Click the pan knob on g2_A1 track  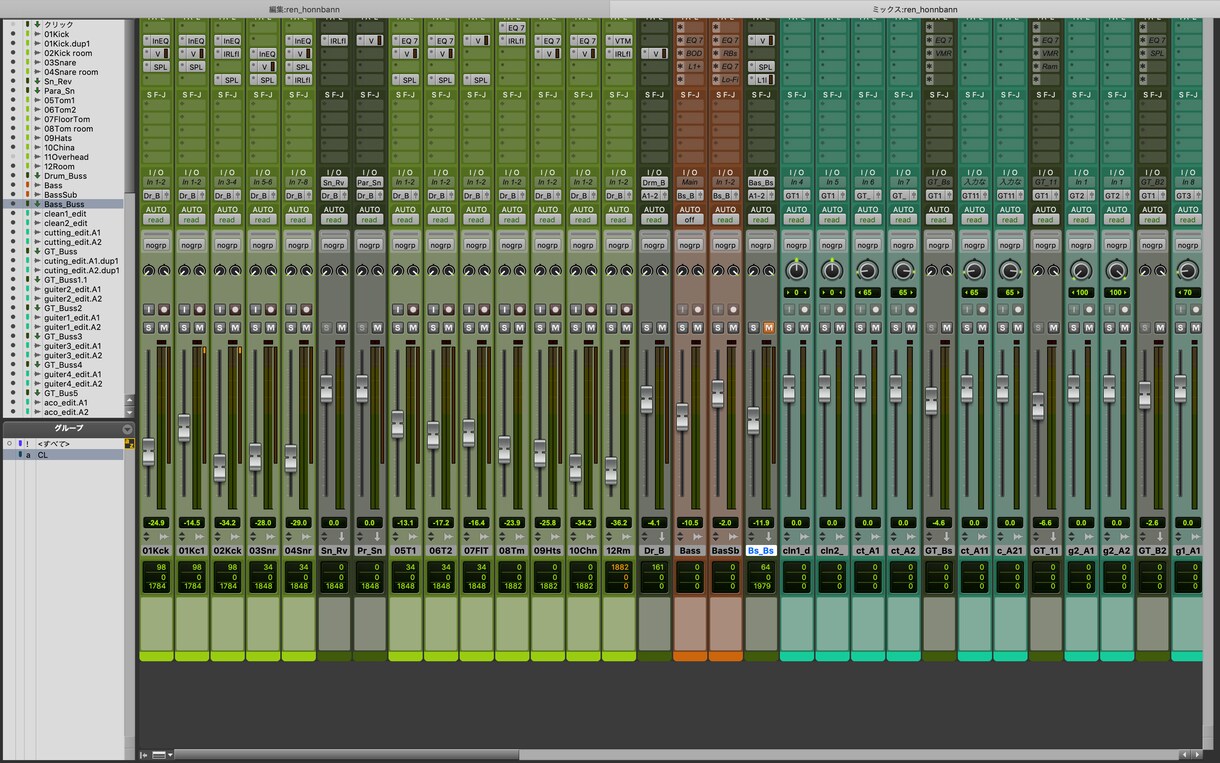(1080, 270)
